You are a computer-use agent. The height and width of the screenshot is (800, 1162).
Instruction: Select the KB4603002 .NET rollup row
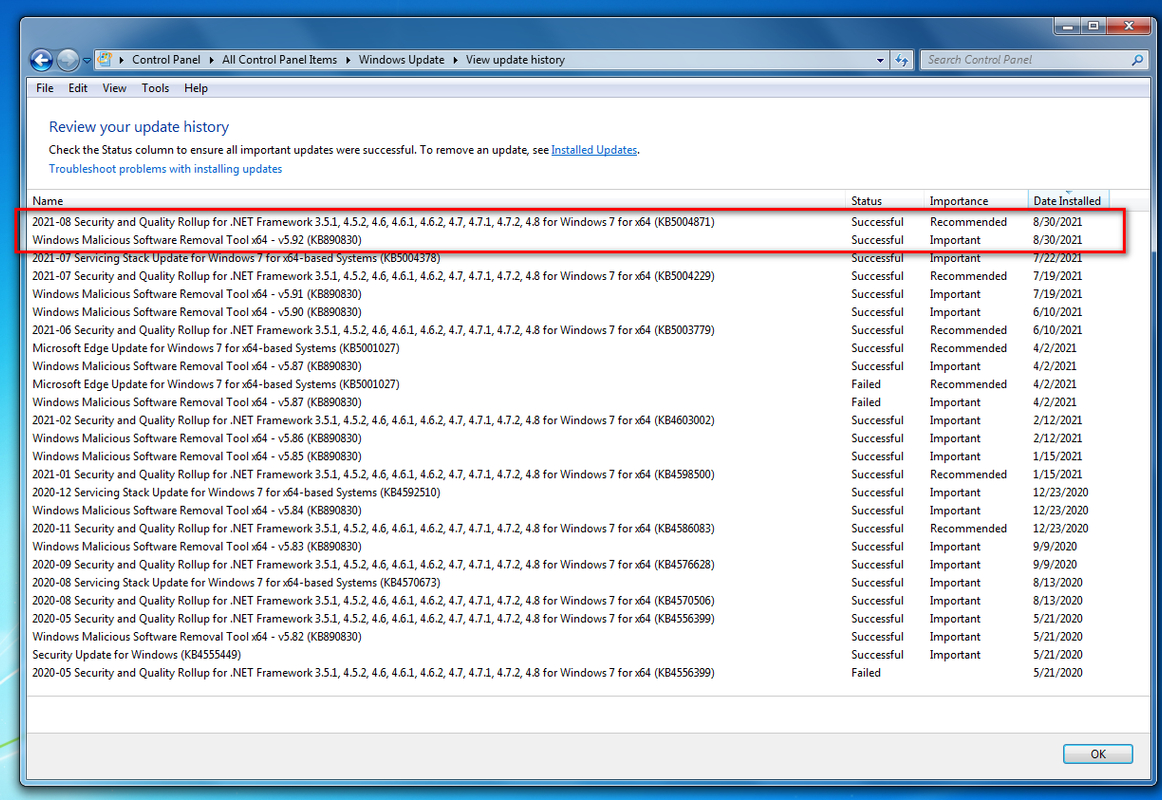(x=569, y=420)
